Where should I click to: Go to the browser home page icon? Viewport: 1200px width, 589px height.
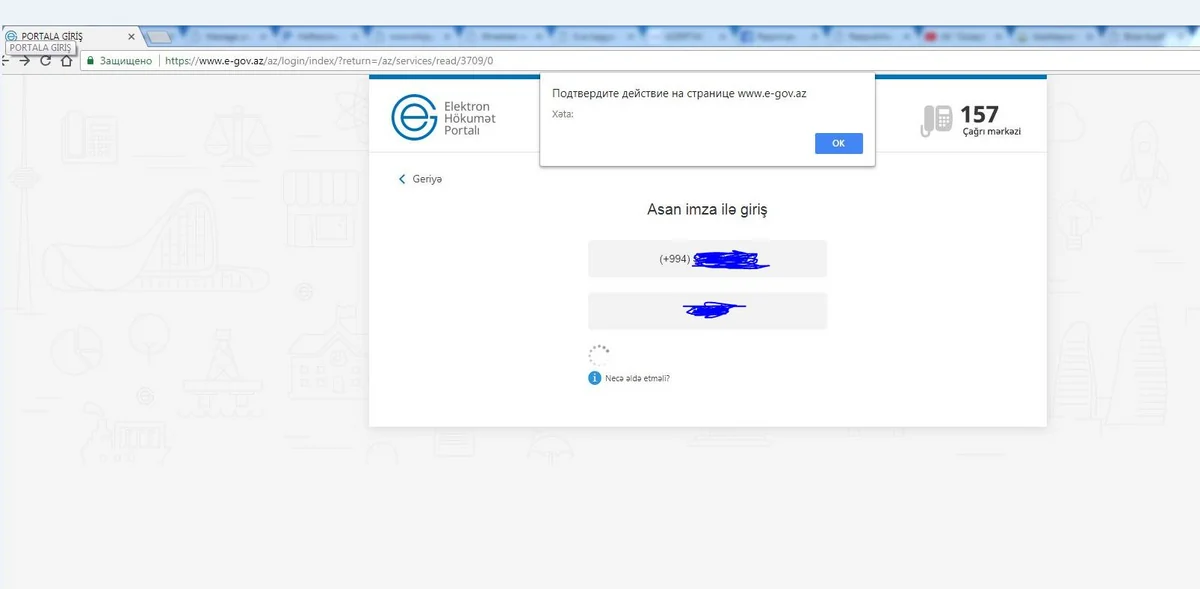[x=66, y=61]
